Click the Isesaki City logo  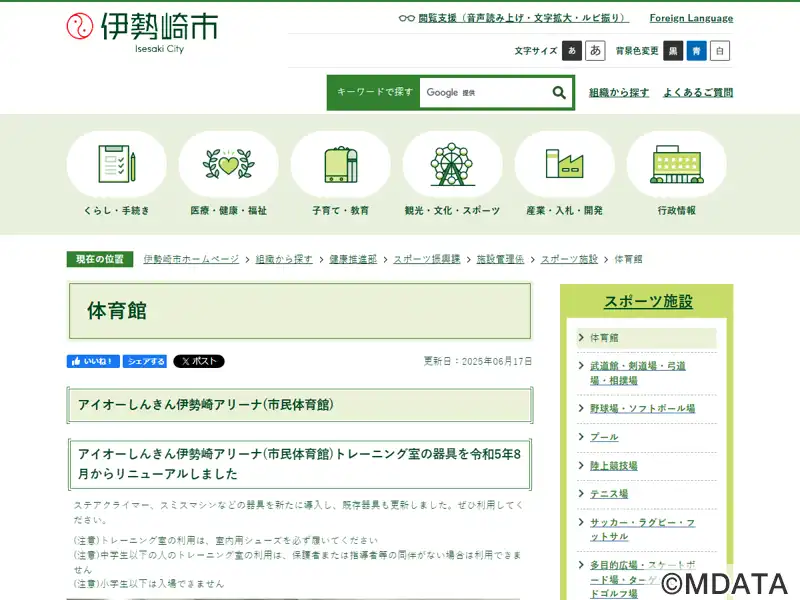coord(141,30)
